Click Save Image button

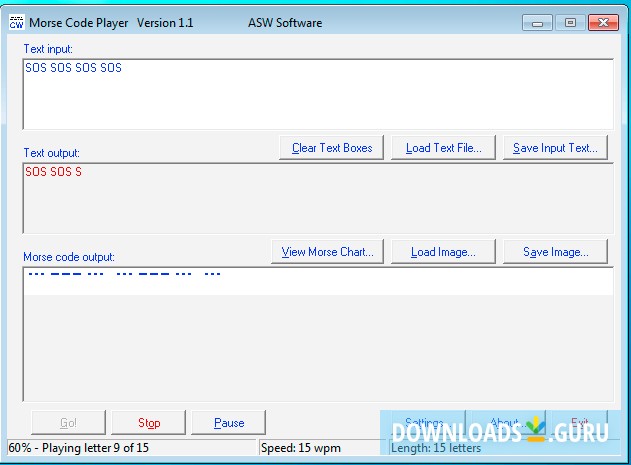point(555,252)
